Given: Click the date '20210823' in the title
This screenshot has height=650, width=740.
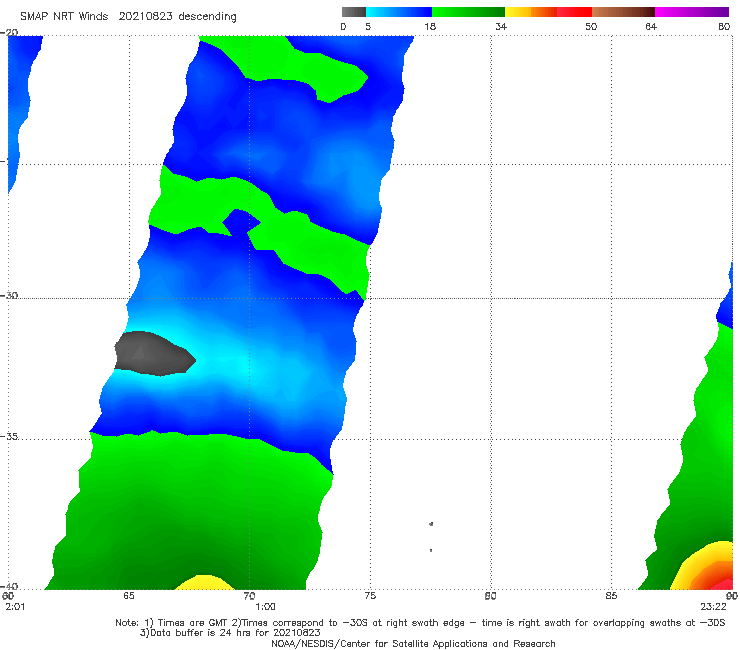Looking at the screenshot, I should point(145,16).
